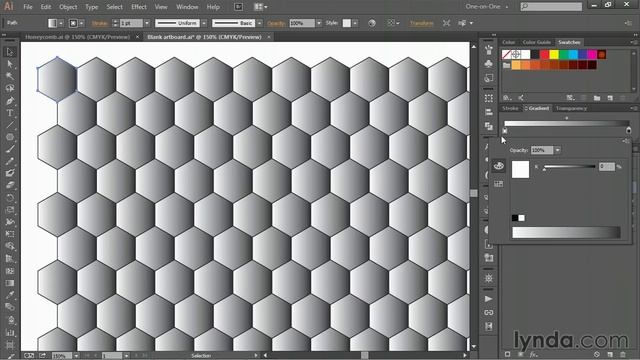640x360 pixels.
Task: Switch to color mixer mode in gradient popup
Action: [498, 166]
